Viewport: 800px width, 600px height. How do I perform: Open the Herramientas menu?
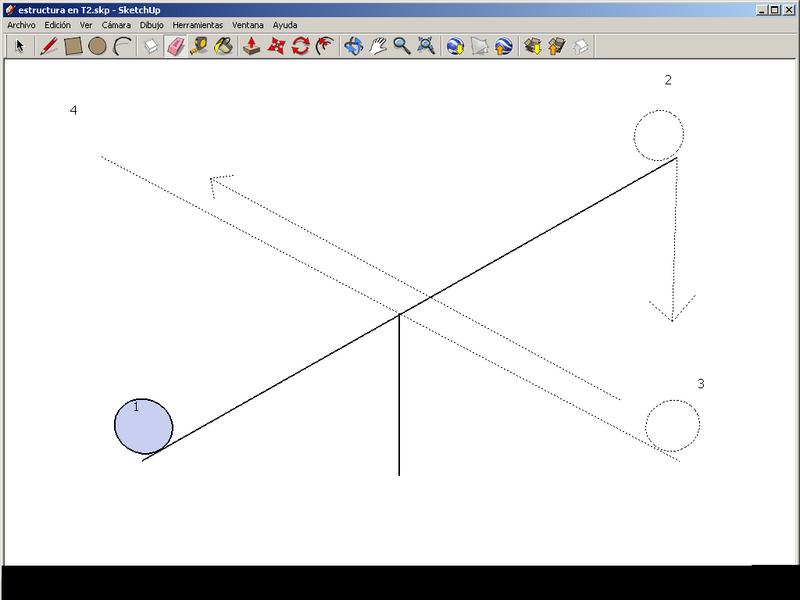pyautogui.click(x=197, y=24)
